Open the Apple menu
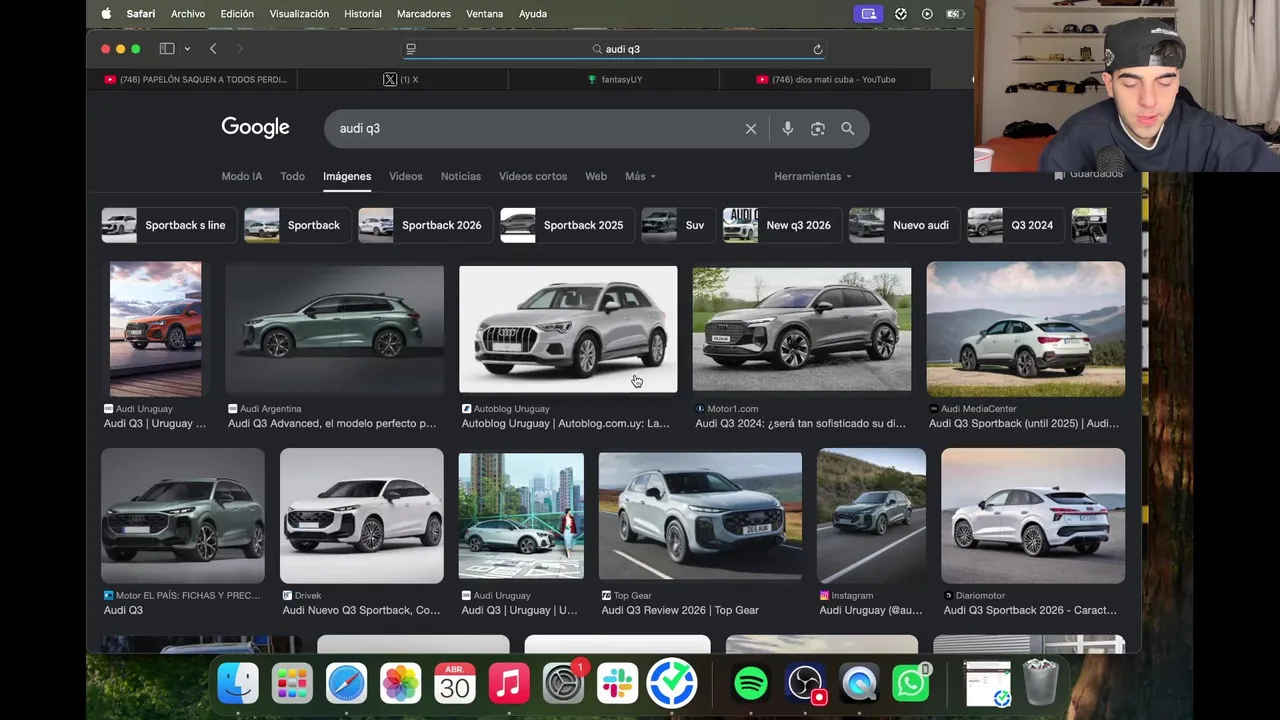The width and height of the screenshot is (1280, 720). tap(106, 14)
